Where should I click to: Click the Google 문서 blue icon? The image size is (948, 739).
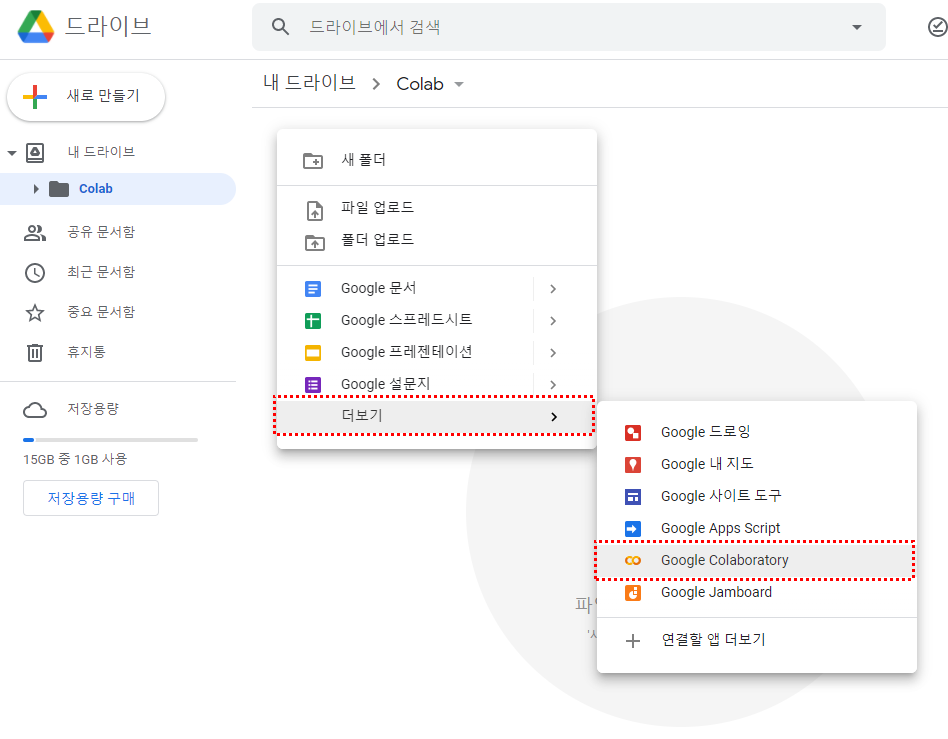(x=313, y=289)
